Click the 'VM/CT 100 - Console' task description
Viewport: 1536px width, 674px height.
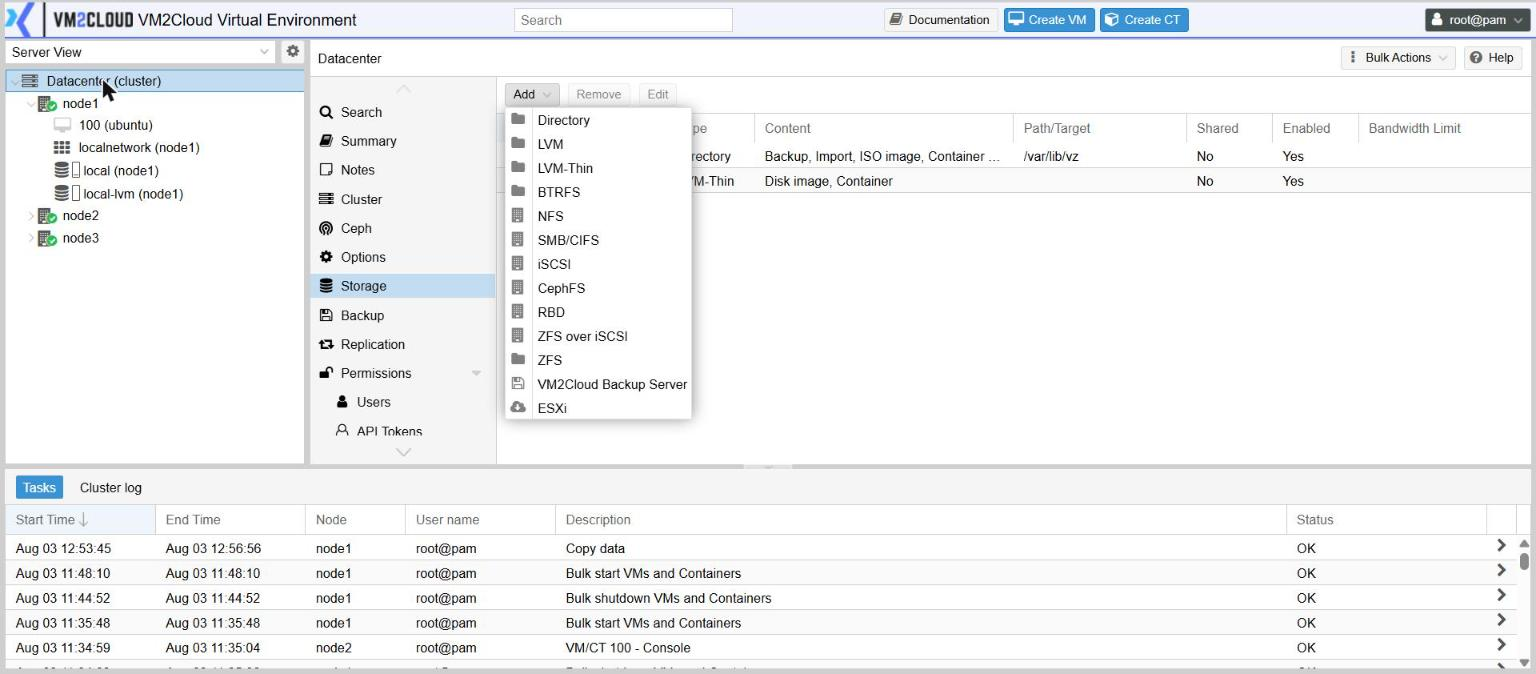tap(628, 648)
